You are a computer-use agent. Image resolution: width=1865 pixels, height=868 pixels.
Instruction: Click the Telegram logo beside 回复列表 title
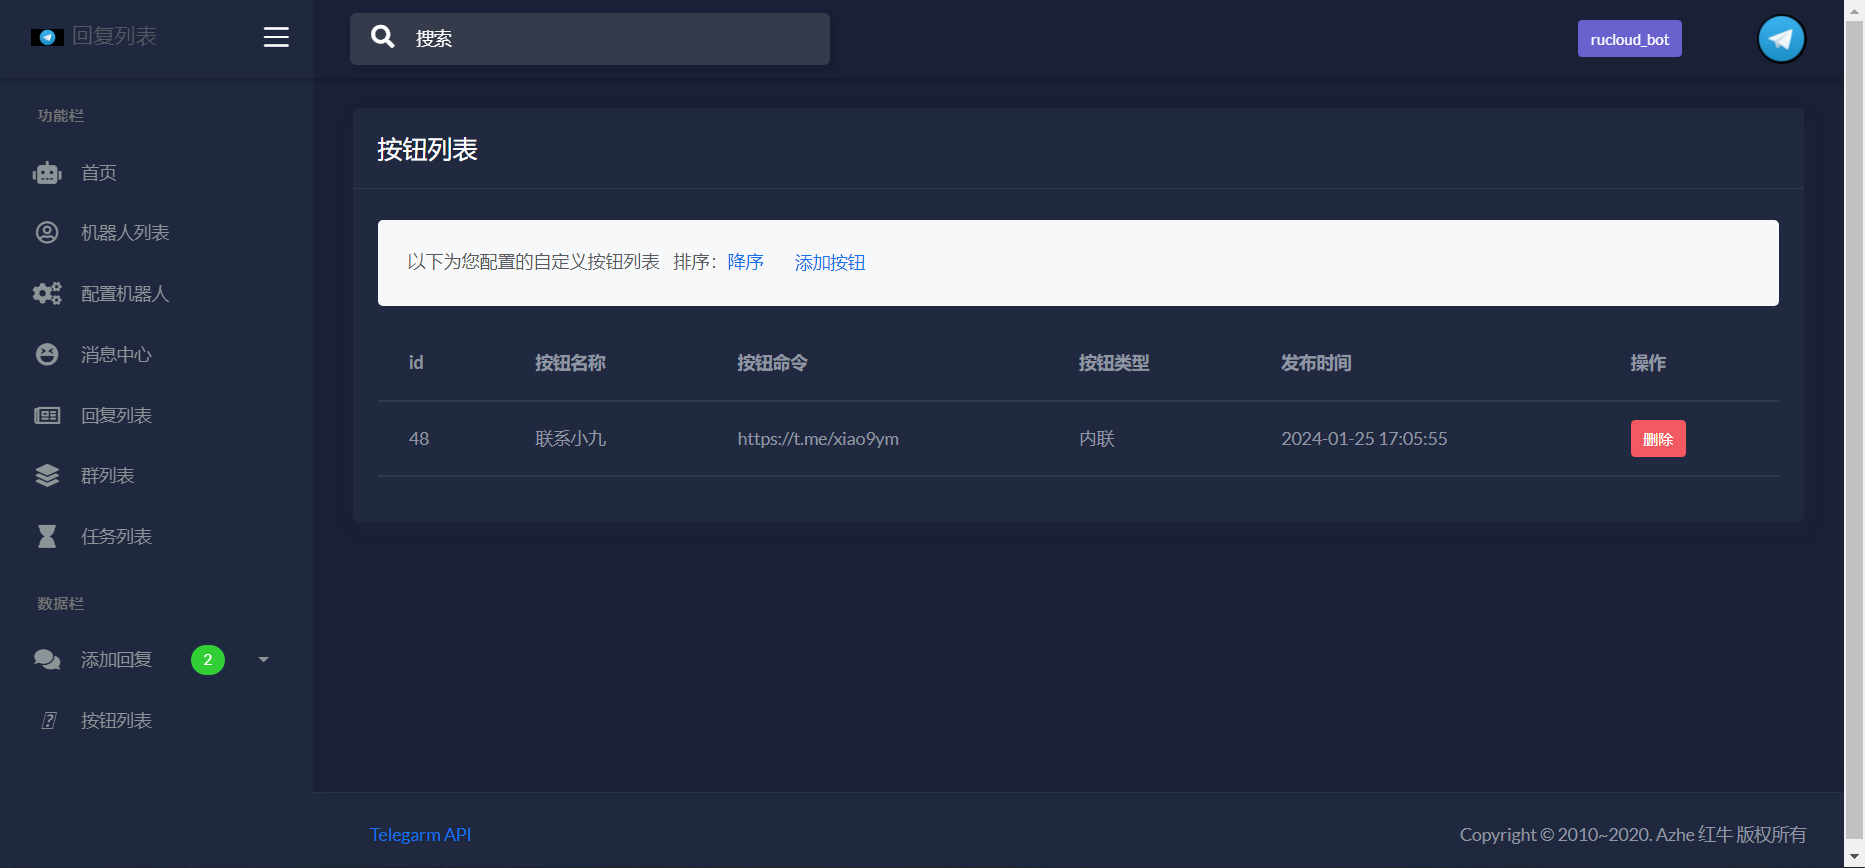coord(47,37)
